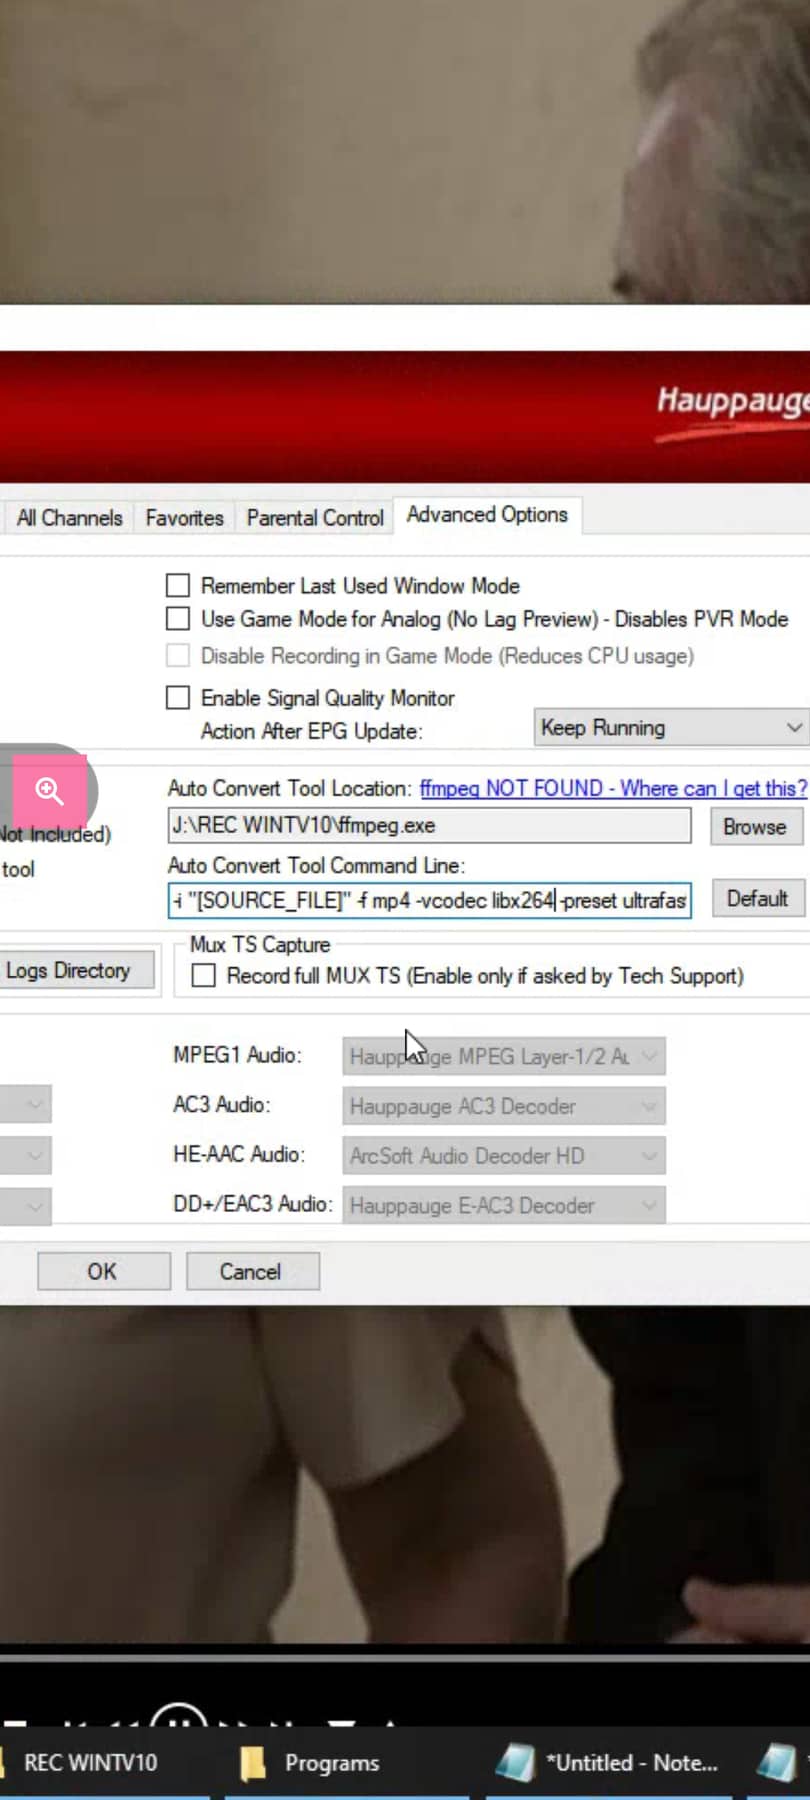This screenshot has width=810, height=1800.
Task: Open the Favorites tab
Action: [x=184, y=518]
